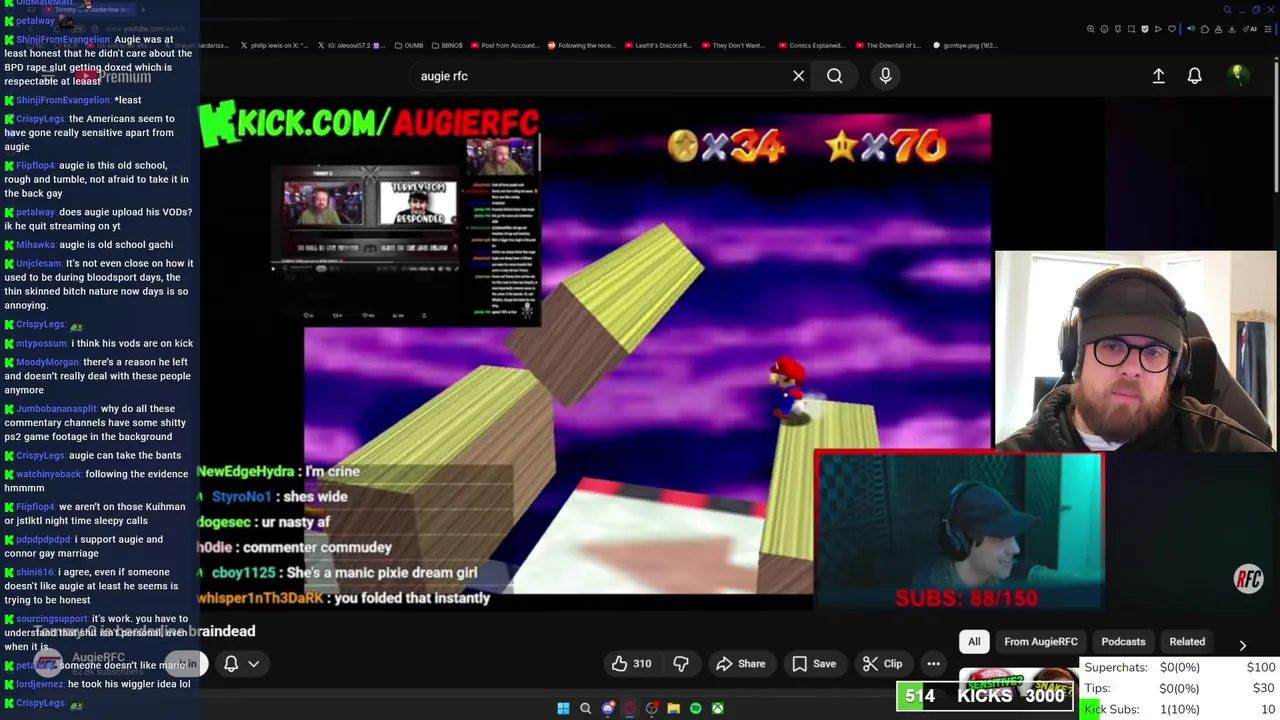This screenshot has width=1280, height=720.
Task: Select the 'Related' filter chip
Action: click(x=1187, y=642)
